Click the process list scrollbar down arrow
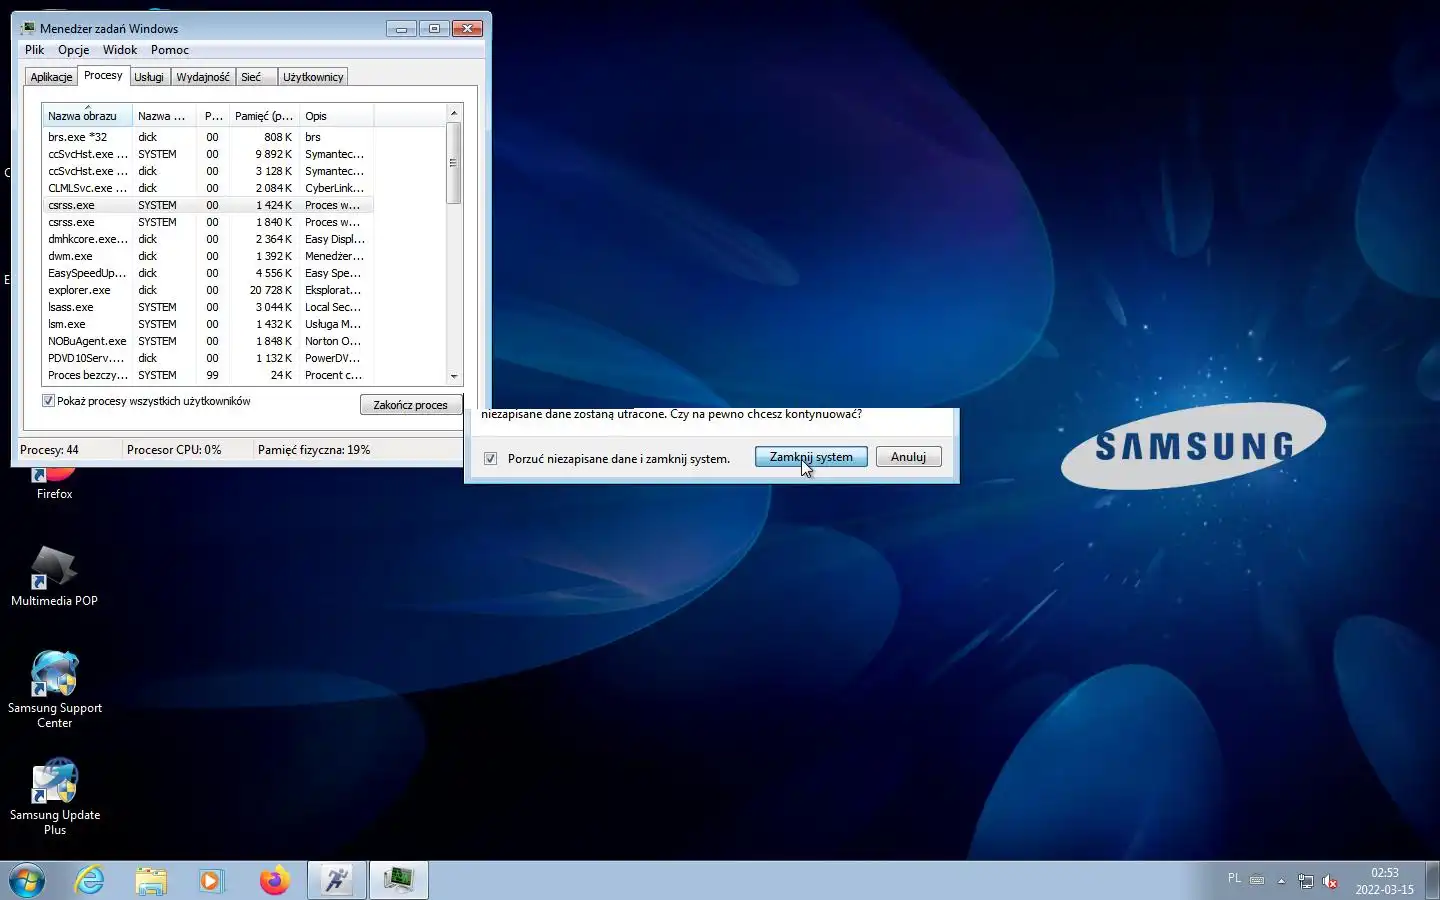 pos(454,376)
